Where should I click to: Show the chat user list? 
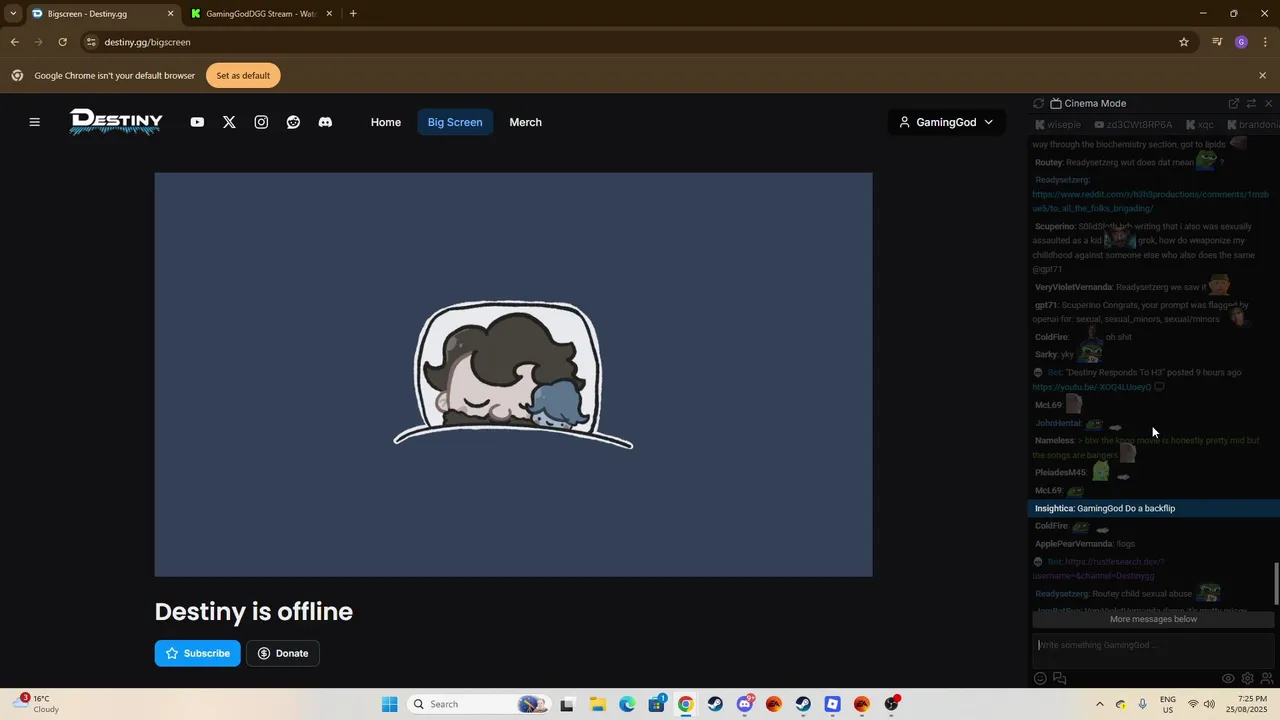[1267, 679]
